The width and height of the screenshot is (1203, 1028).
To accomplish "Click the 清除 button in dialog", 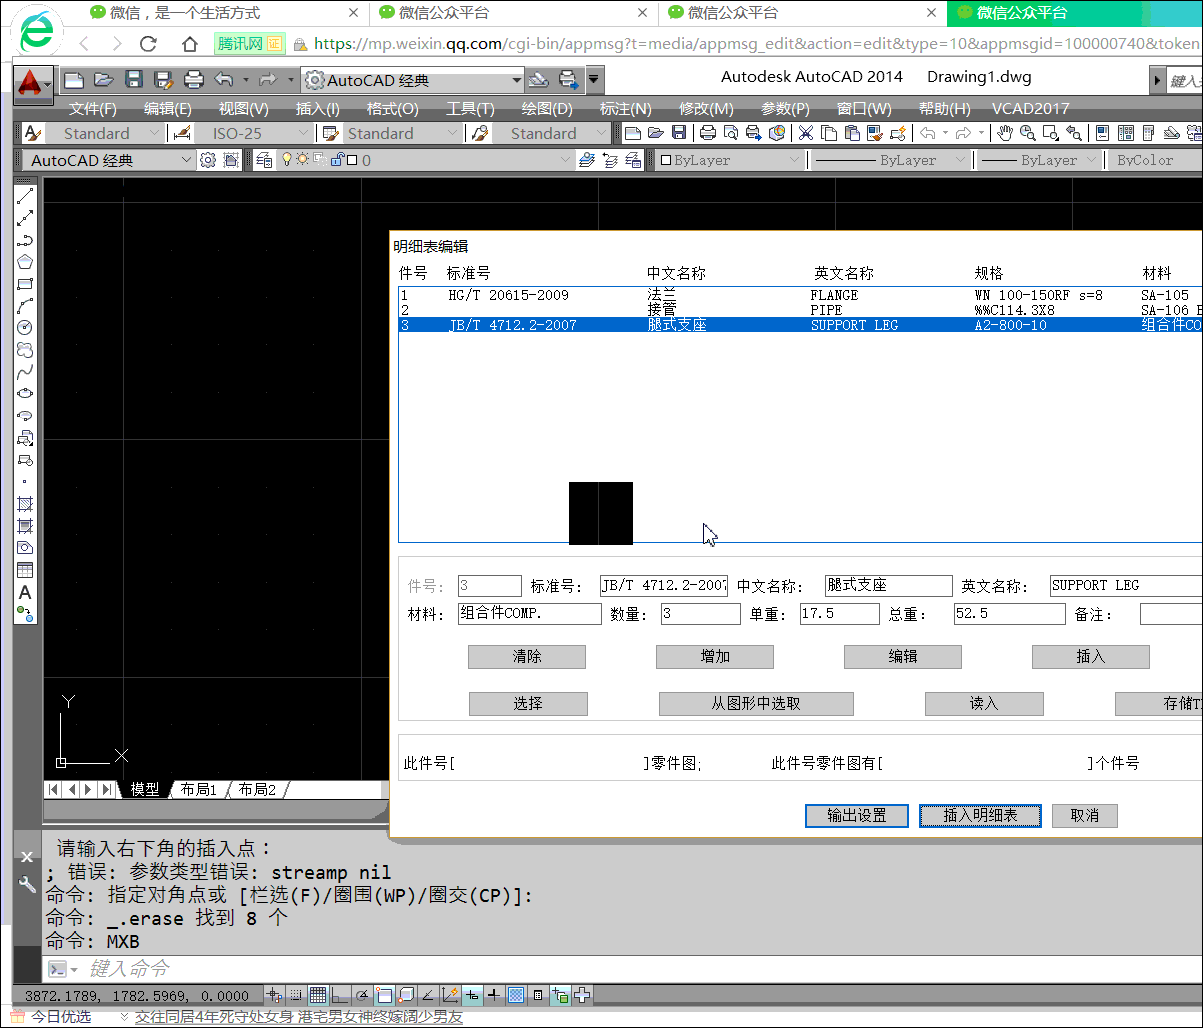I will coord(527,657).
